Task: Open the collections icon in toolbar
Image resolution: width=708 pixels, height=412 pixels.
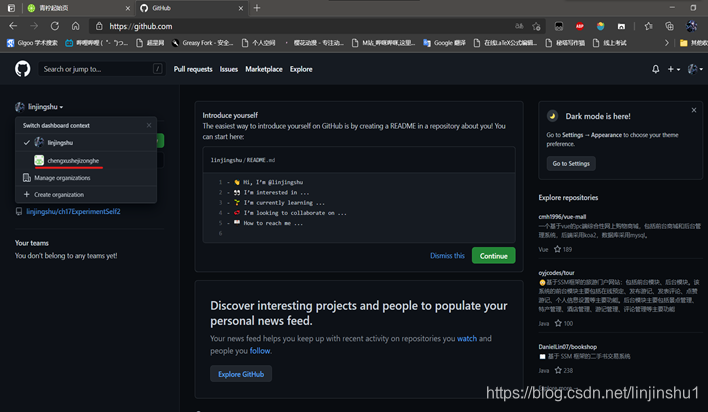Action: tap(669, 26)
